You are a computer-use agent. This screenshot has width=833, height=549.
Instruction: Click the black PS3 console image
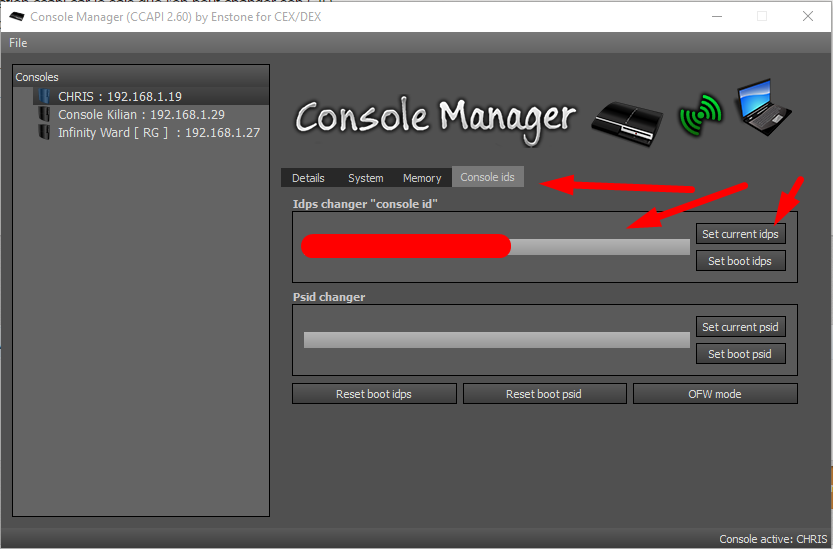pyautogui.click(x=627, y=123)
